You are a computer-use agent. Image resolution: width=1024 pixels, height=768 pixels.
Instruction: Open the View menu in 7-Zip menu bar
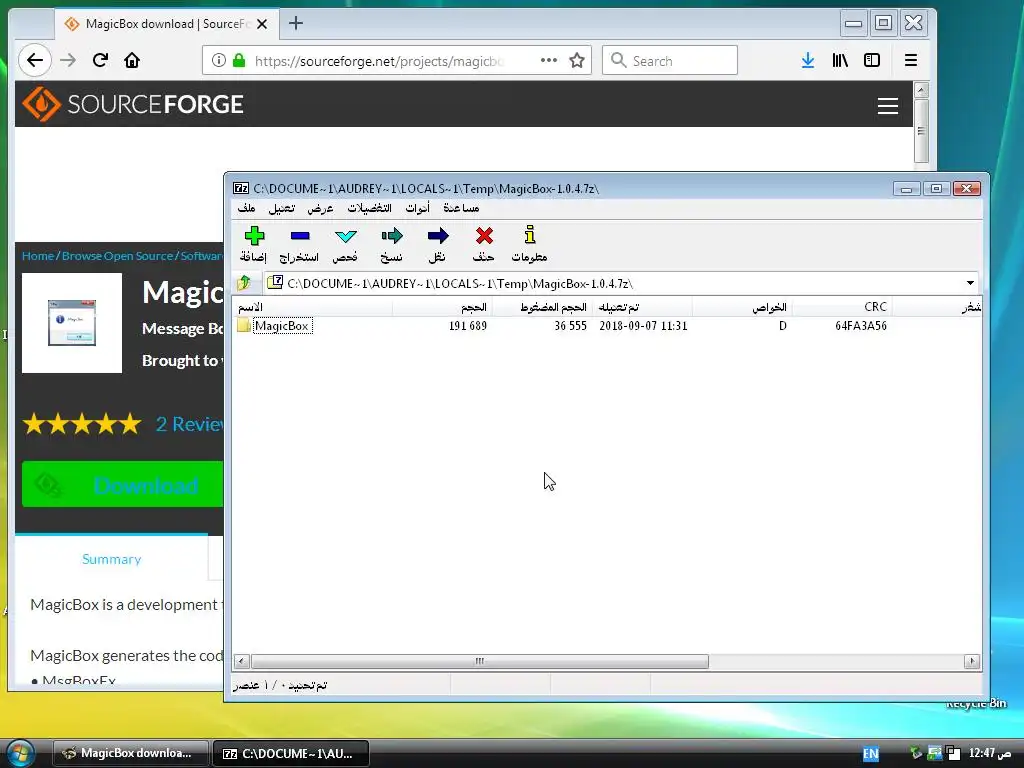(320, 208)
